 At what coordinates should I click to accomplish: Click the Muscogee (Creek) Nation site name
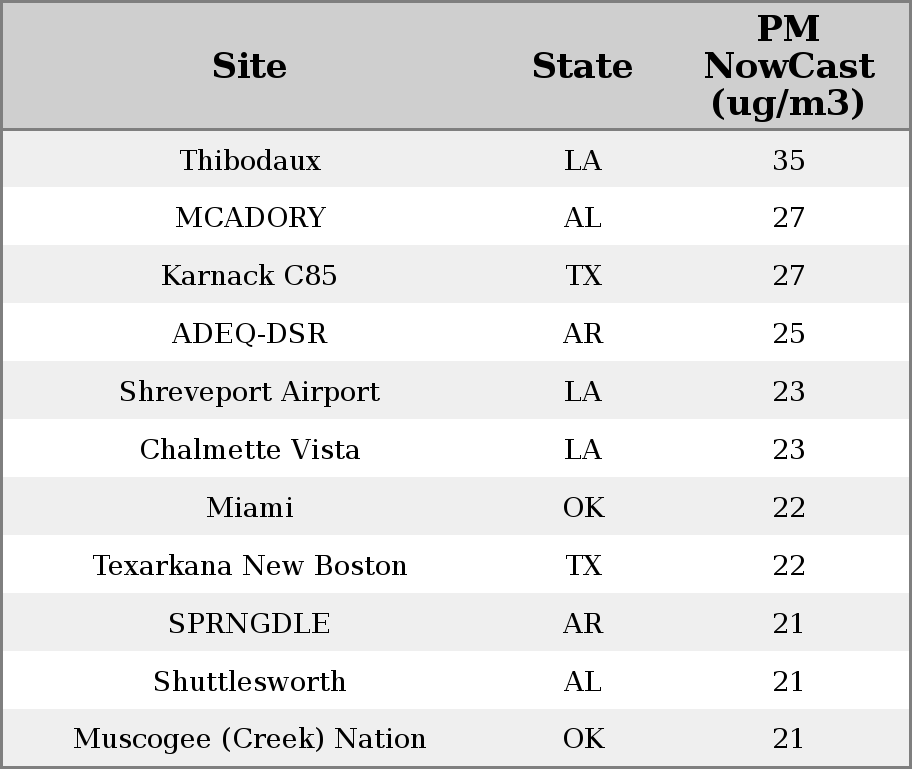(250, 739)
